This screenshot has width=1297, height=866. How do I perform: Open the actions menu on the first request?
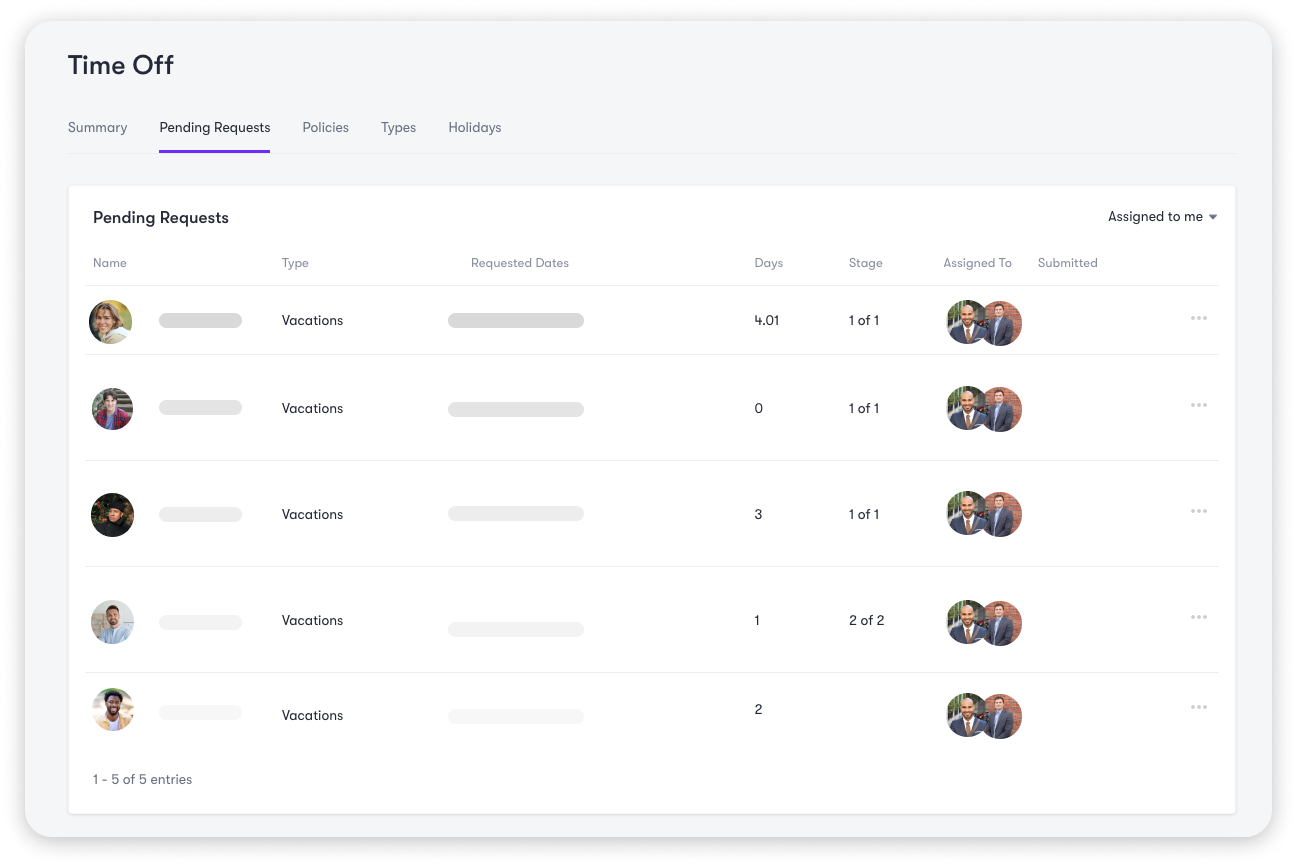click(1198, 317)
